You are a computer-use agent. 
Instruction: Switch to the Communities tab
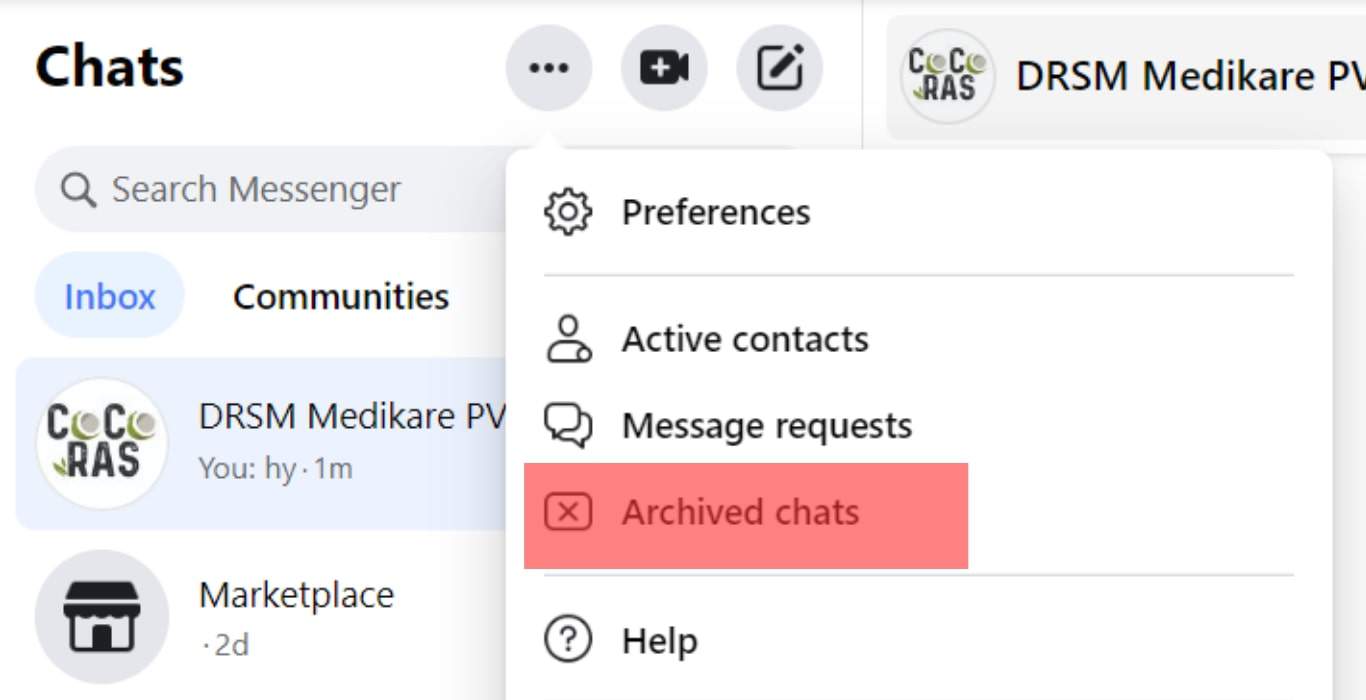tap(340, 296)
